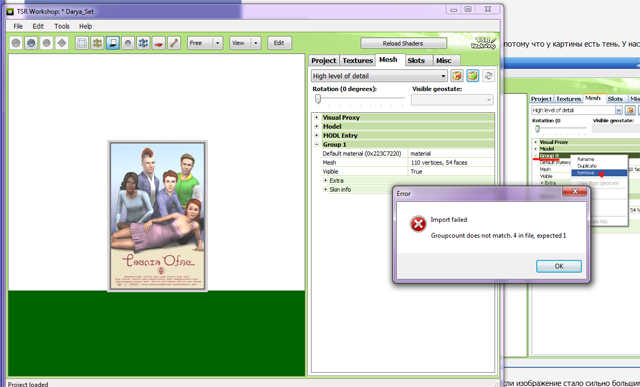Click the TSR Workshop title bar app icon
The width and height of the screenshot is (640, 387).
(10, 11)
